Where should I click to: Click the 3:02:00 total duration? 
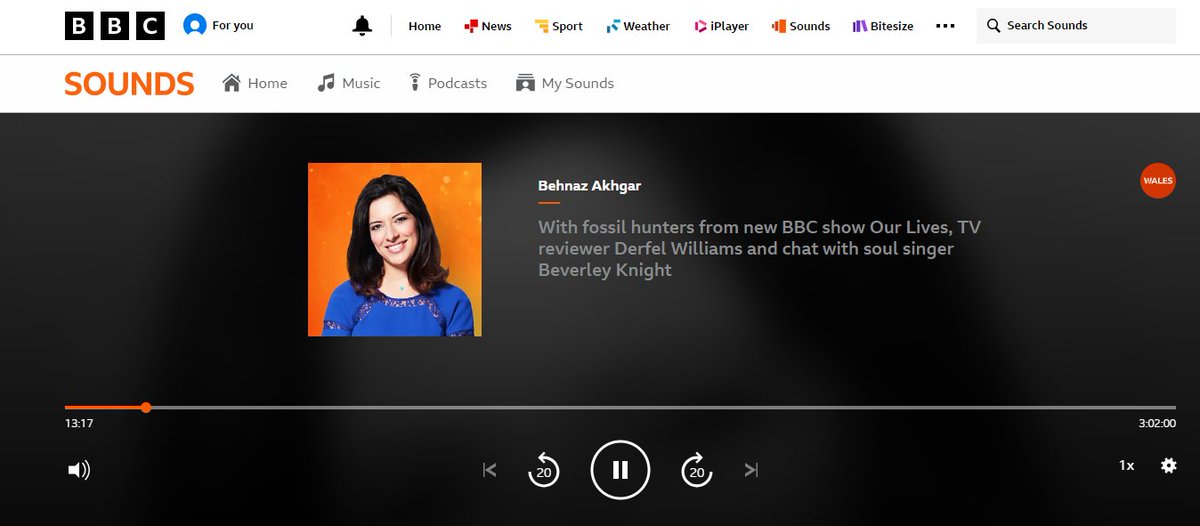[x=1157, y=423]
